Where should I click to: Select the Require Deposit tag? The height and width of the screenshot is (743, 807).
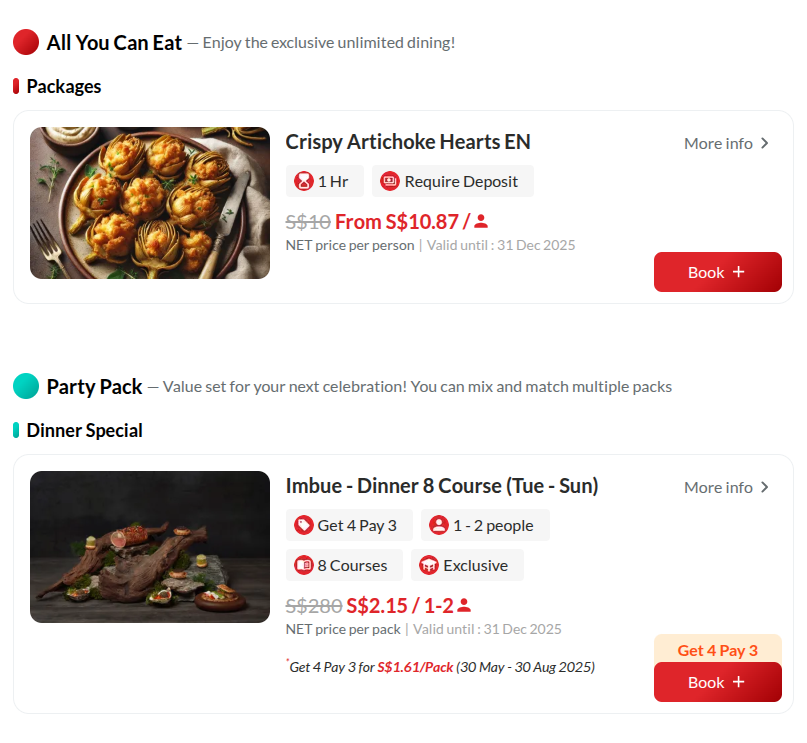pos(453,182)
